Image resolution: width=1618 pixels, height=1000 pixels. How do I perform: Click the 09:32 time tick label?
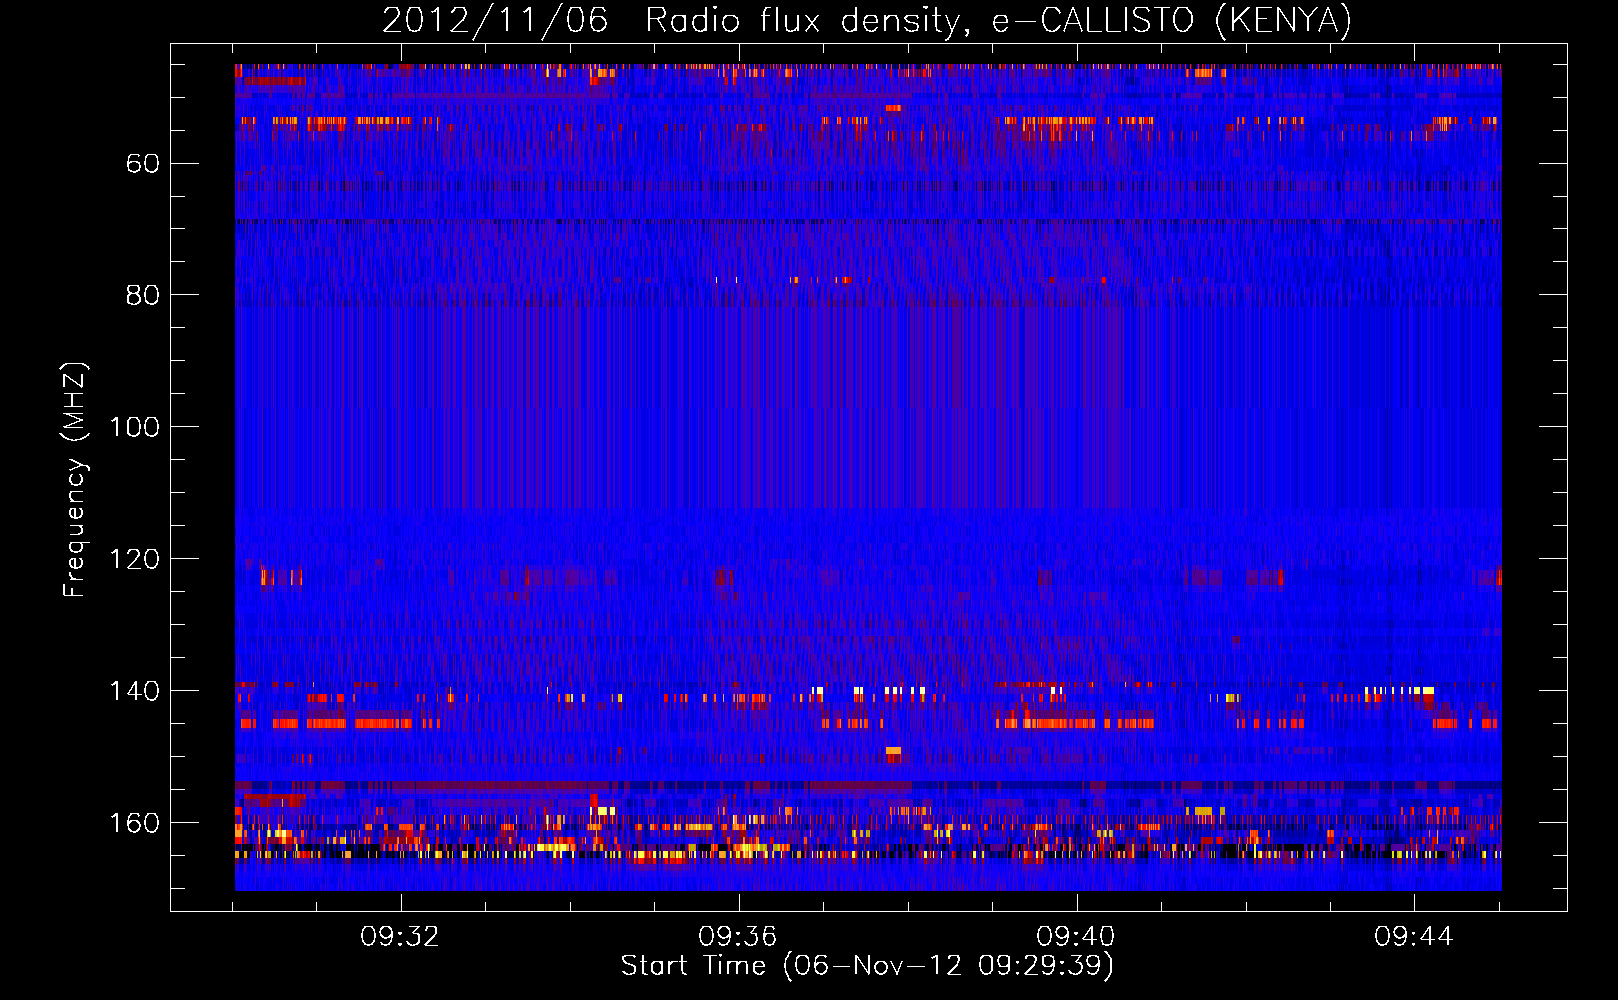click(400, 937)
